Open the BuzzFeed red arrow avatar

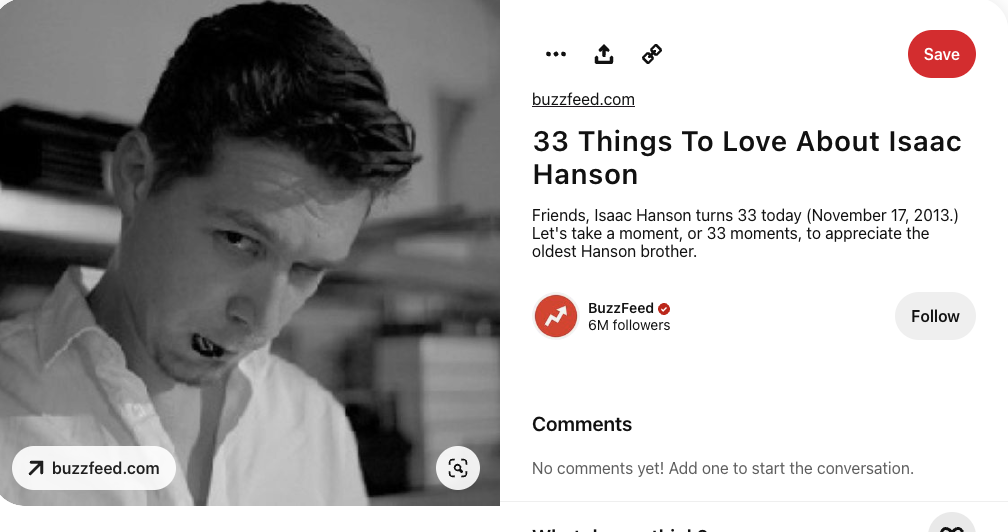point(555,316)
